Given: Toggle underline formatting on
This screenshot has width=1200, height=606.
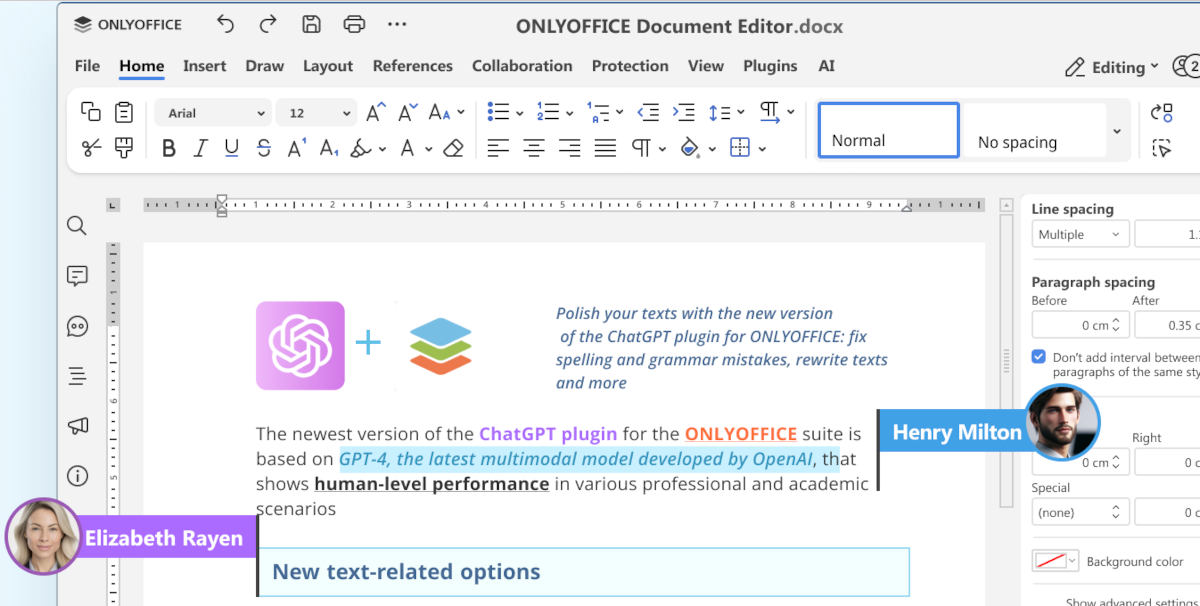Looking at the screenshot, I should pyautogui.click(x=230, y=147).
